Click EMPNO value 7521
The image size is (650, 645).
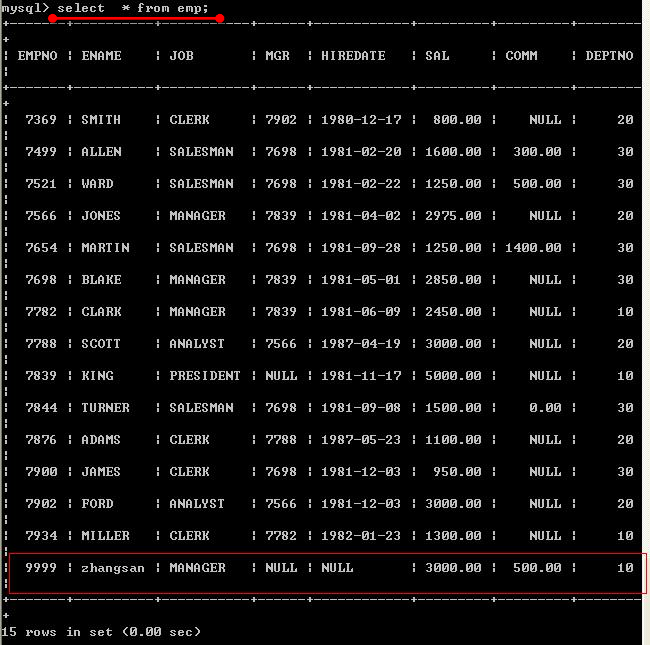41,184
